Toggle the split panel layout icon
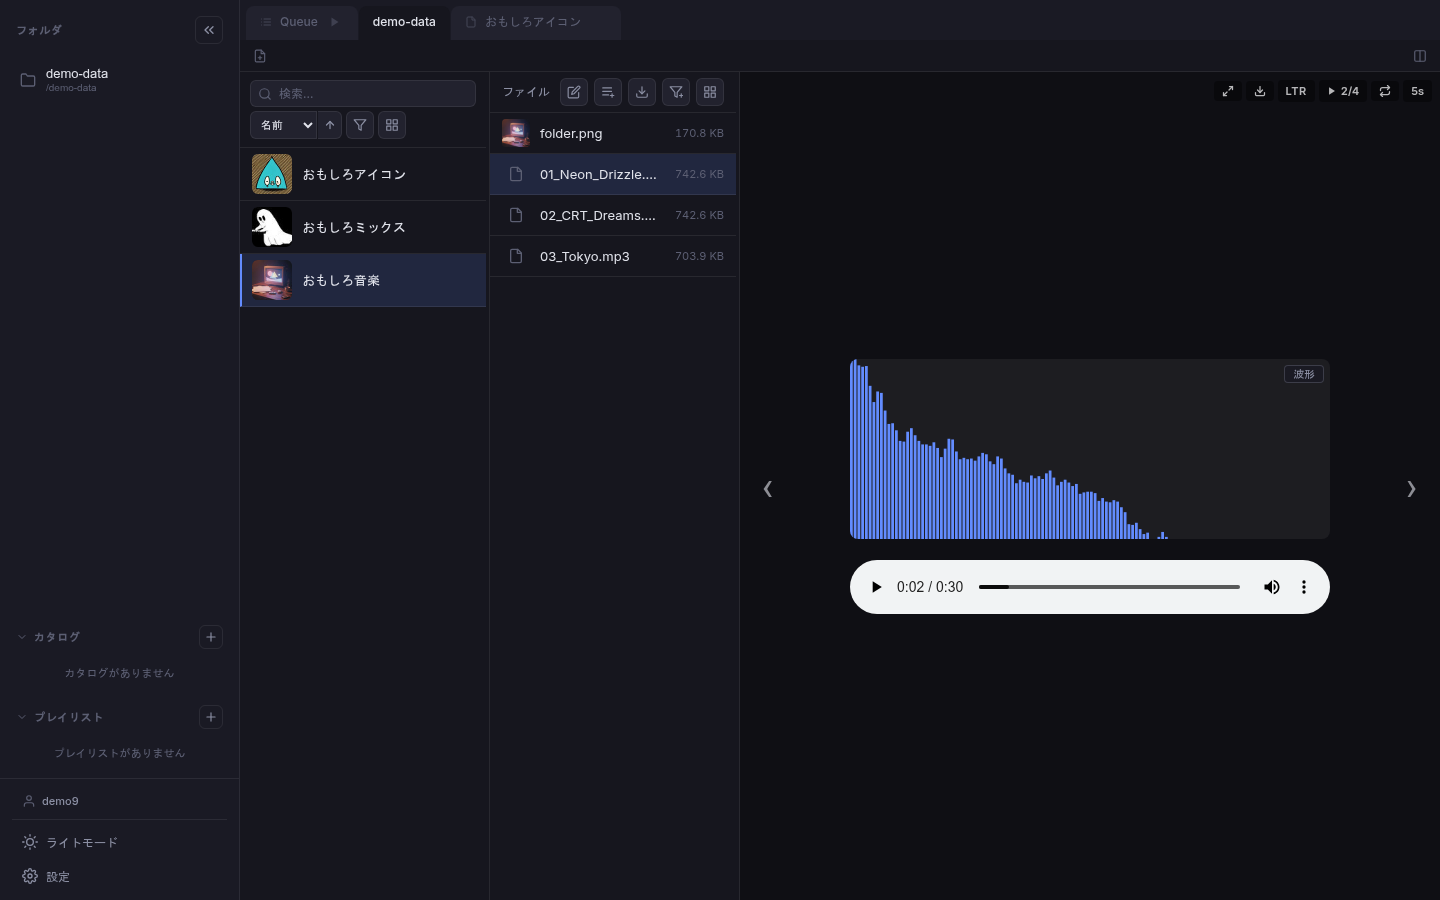 click(1419, 56)
